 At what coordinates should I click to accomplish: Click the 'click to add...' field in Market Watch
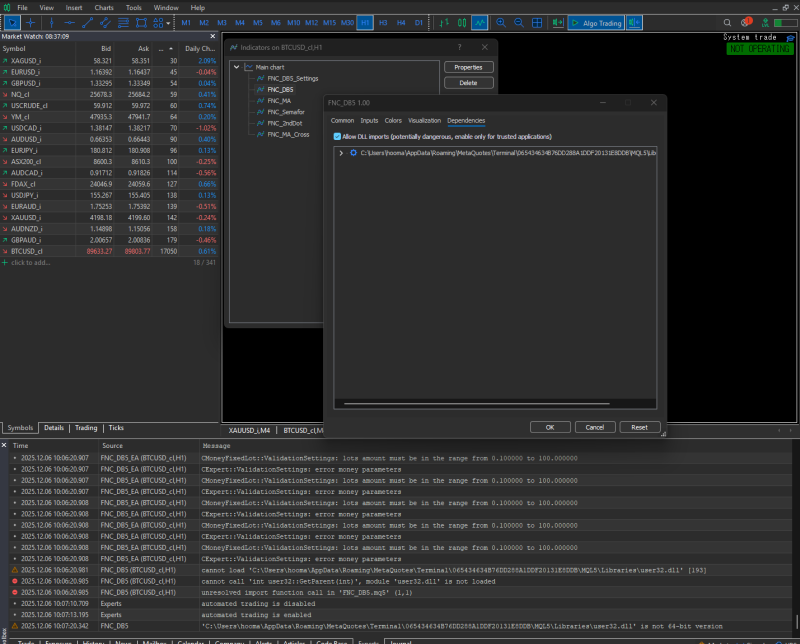coord(31,262)
